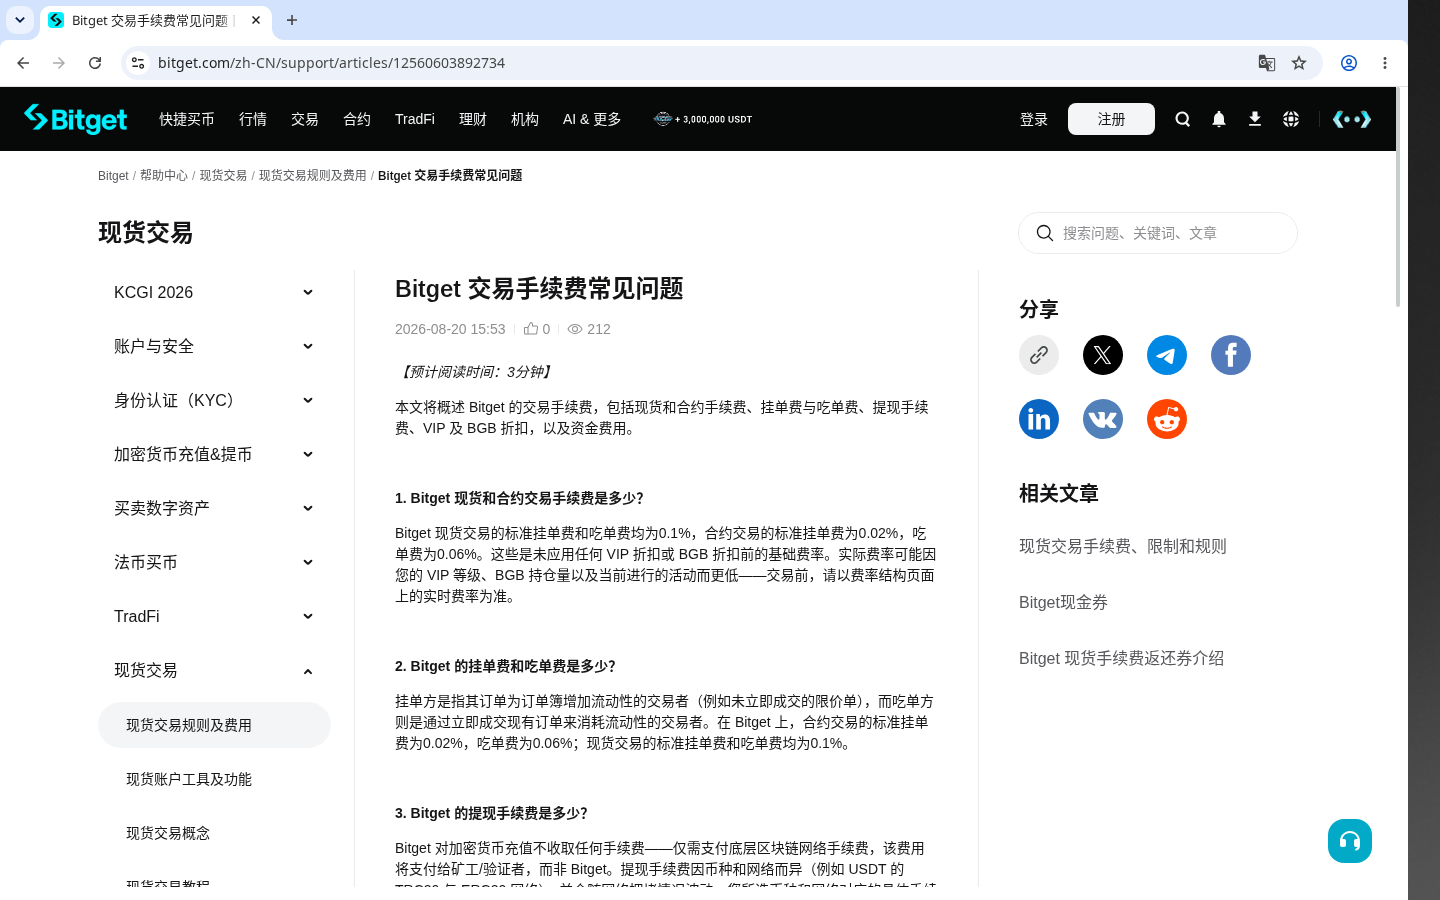Select 现货交易规则及费用 sidebar item
1440x900 pixels.
pos(214,725)
